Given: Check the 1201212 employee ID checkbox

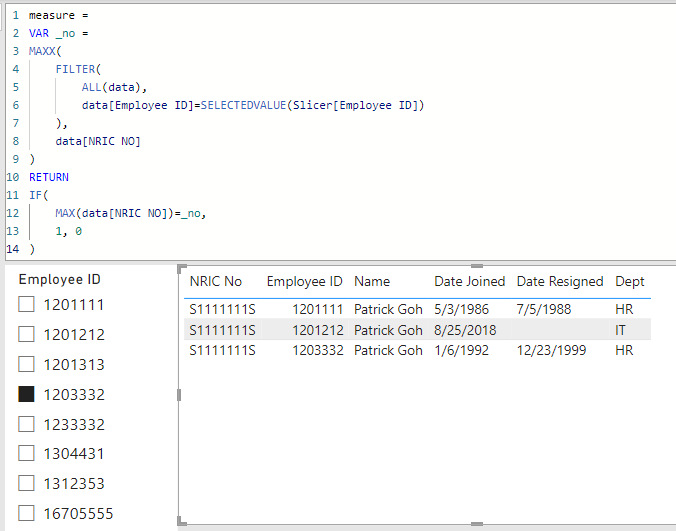Looking at the screenshot, I should (26, 334).
